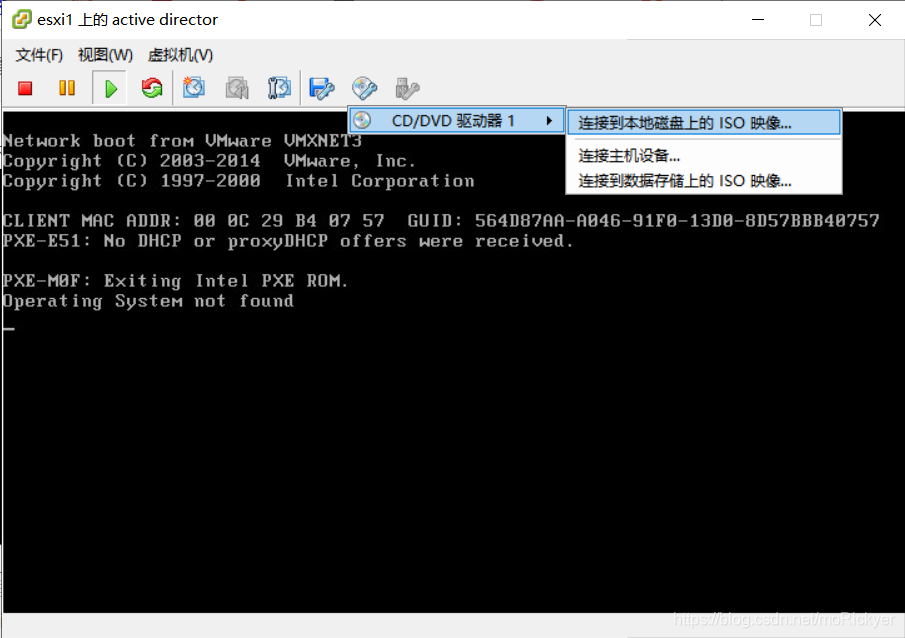Open the 文件(F) menu
The image size is (905, 638).
pos(39,55)
